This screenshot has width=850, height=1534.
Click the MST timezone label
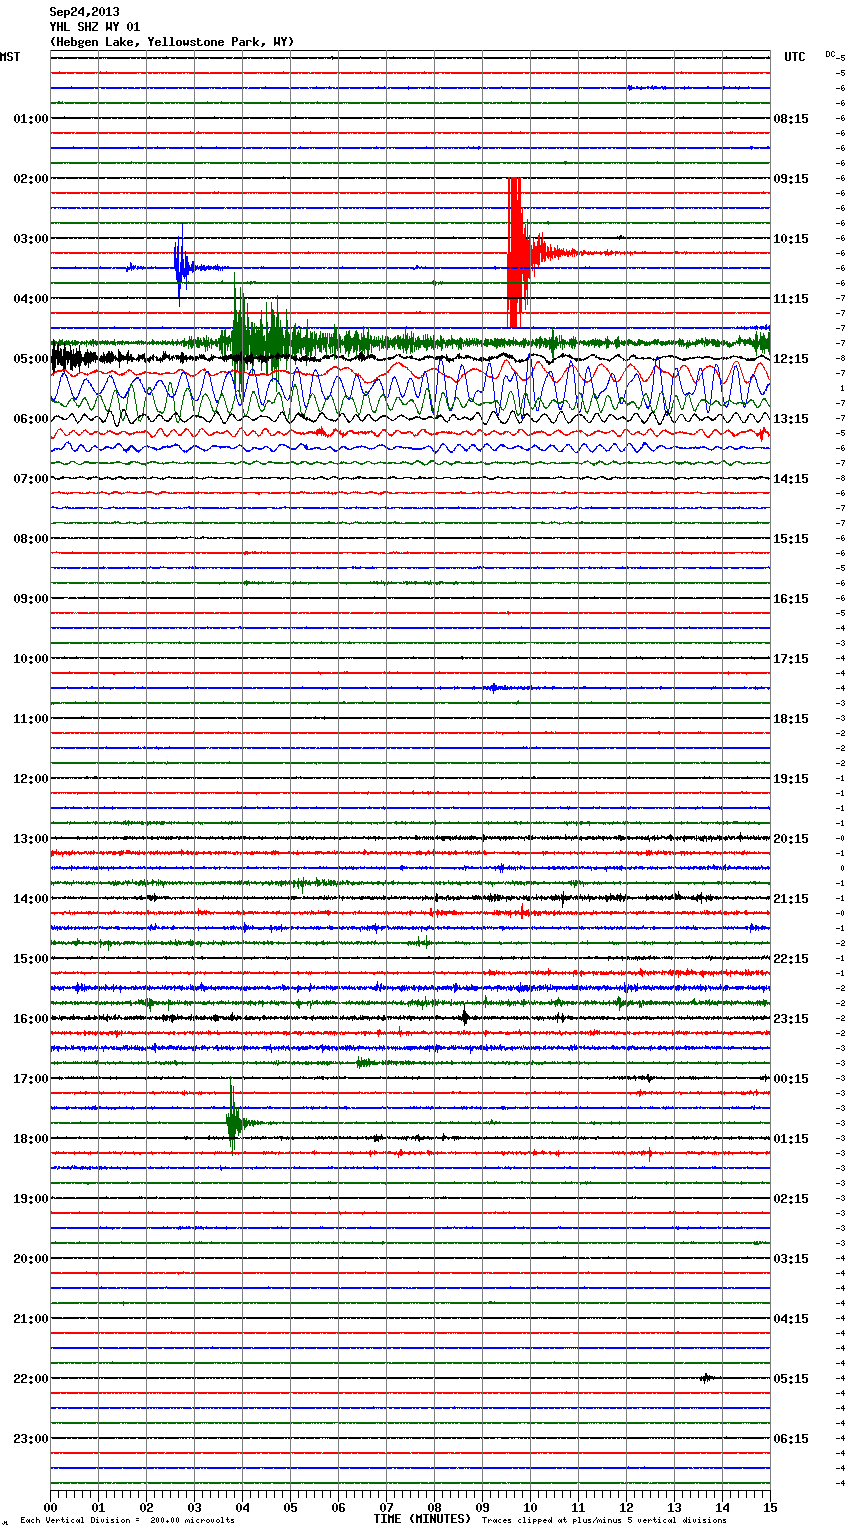coord(10,57)
